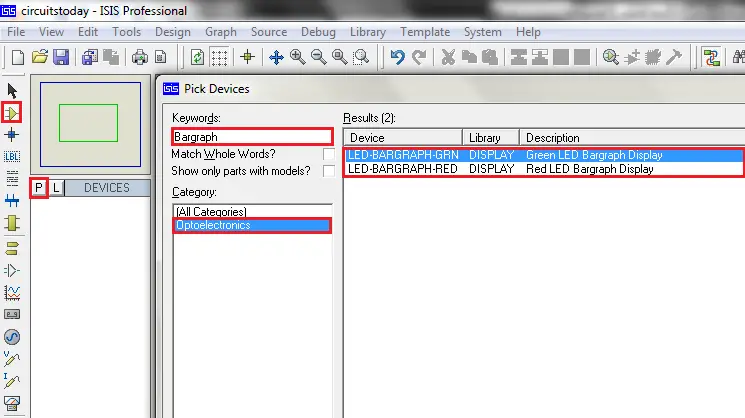The height and width of the screenshot is (418, 745).
Task: Click the Keywords field containing Bargraph
Action: [252, 137]
